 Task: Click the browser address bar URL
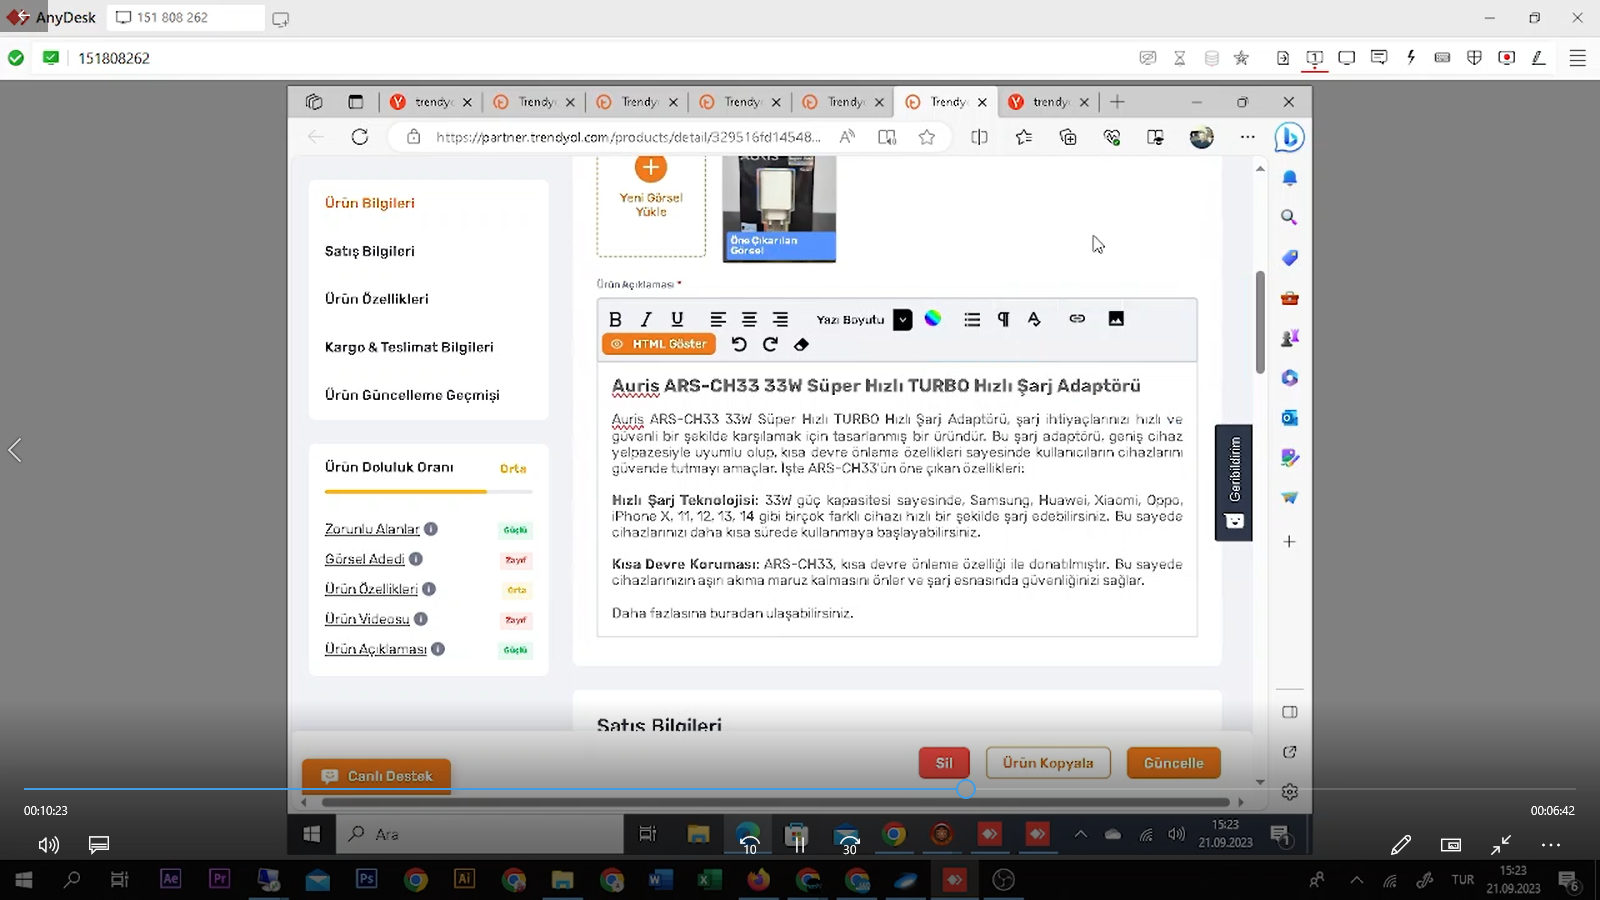[x=628, y=137]
